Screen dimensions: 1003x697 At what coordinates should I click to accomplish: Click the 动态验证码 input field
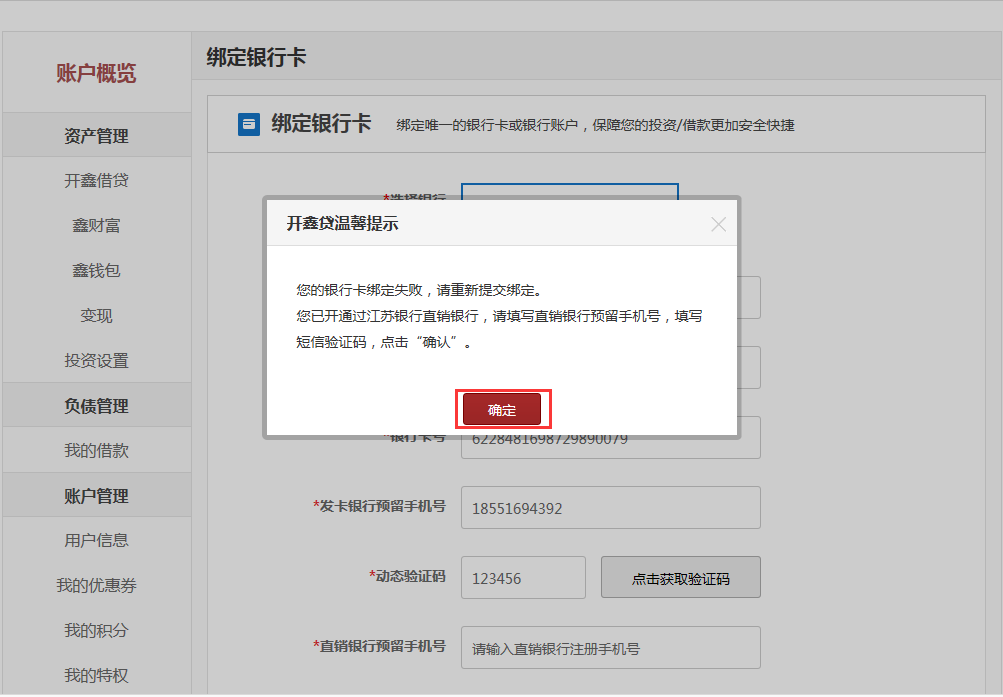click(523, 577)
